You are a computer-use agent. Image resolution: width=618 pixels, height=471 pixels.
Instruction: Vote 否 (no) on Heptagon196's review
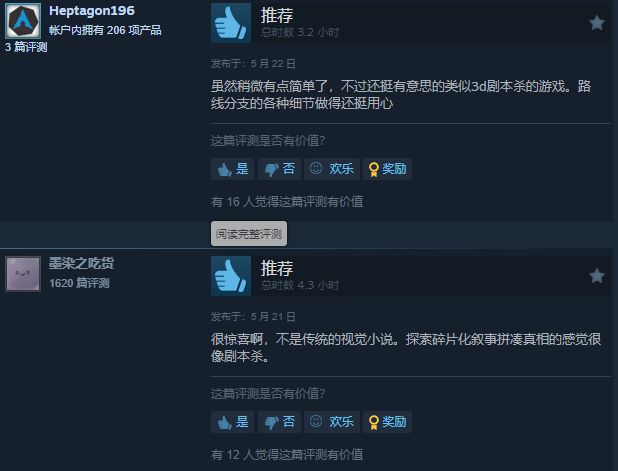[x=279, y=169]
